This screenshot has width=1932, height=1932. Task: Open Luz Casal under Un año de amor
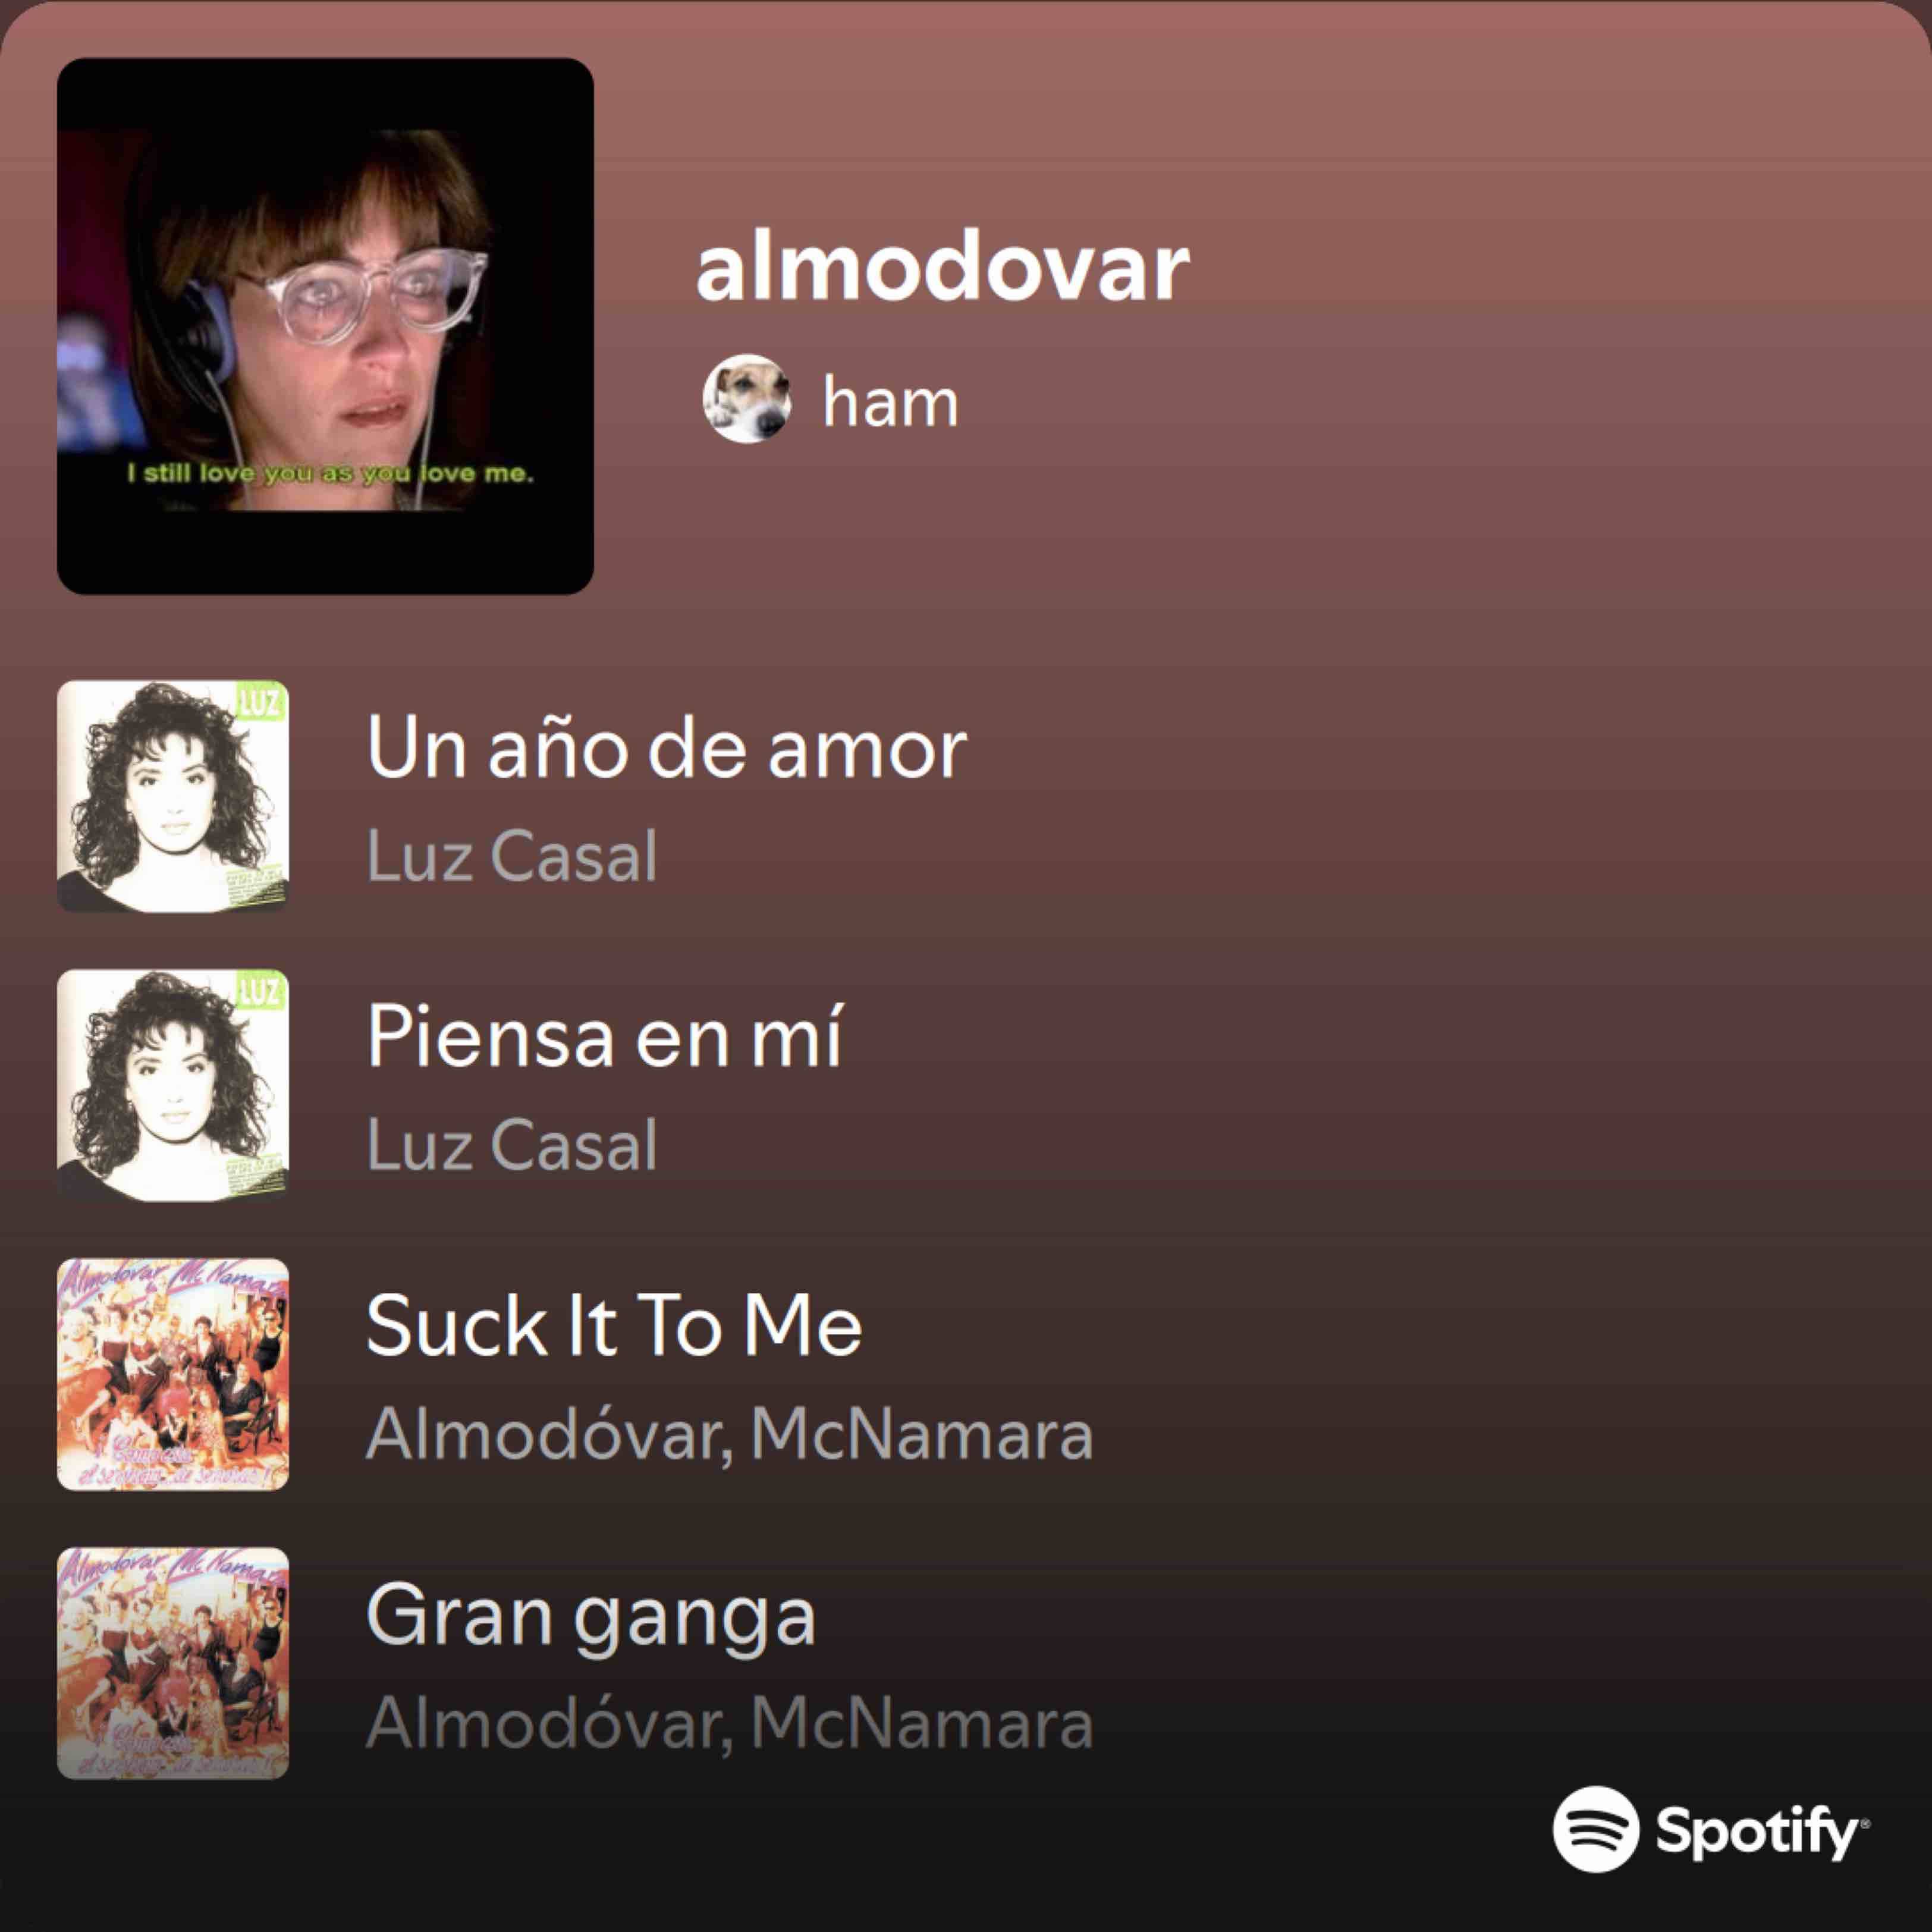click(512, 856)
